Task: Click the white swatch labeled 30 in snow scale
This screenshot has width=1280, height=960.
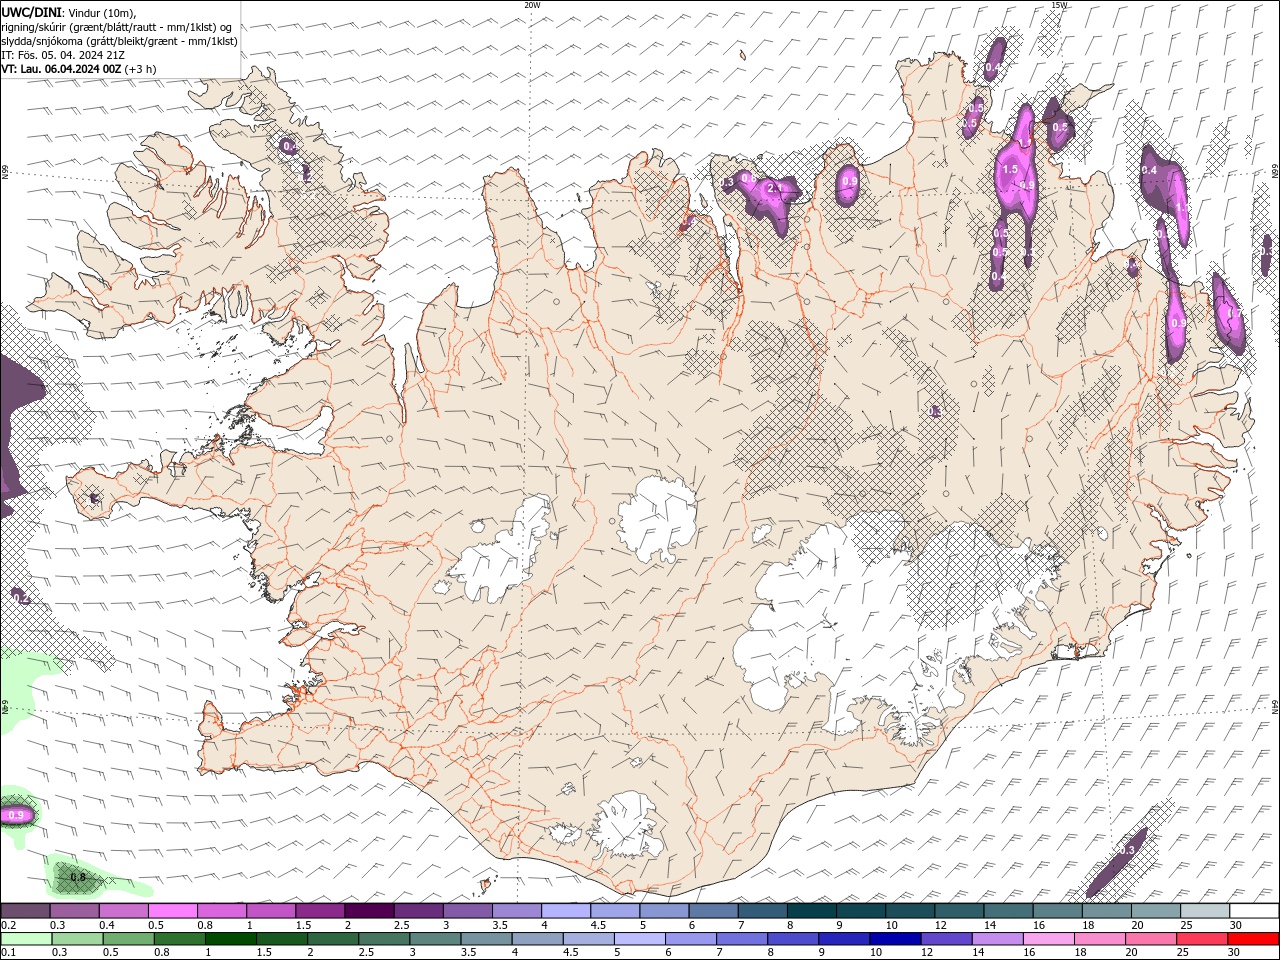Action: pos(1254,911)
